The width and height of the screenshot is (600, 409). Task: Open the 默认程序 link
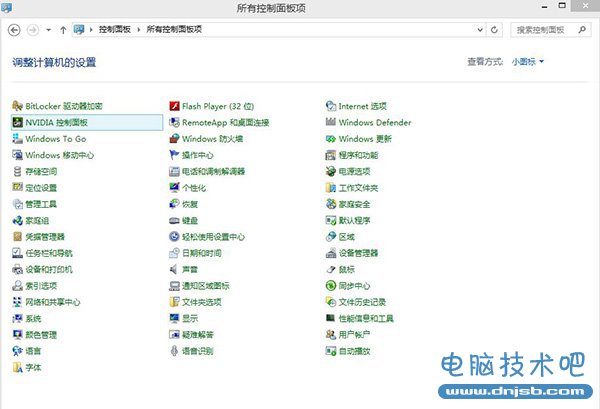(x=354, y=221)
